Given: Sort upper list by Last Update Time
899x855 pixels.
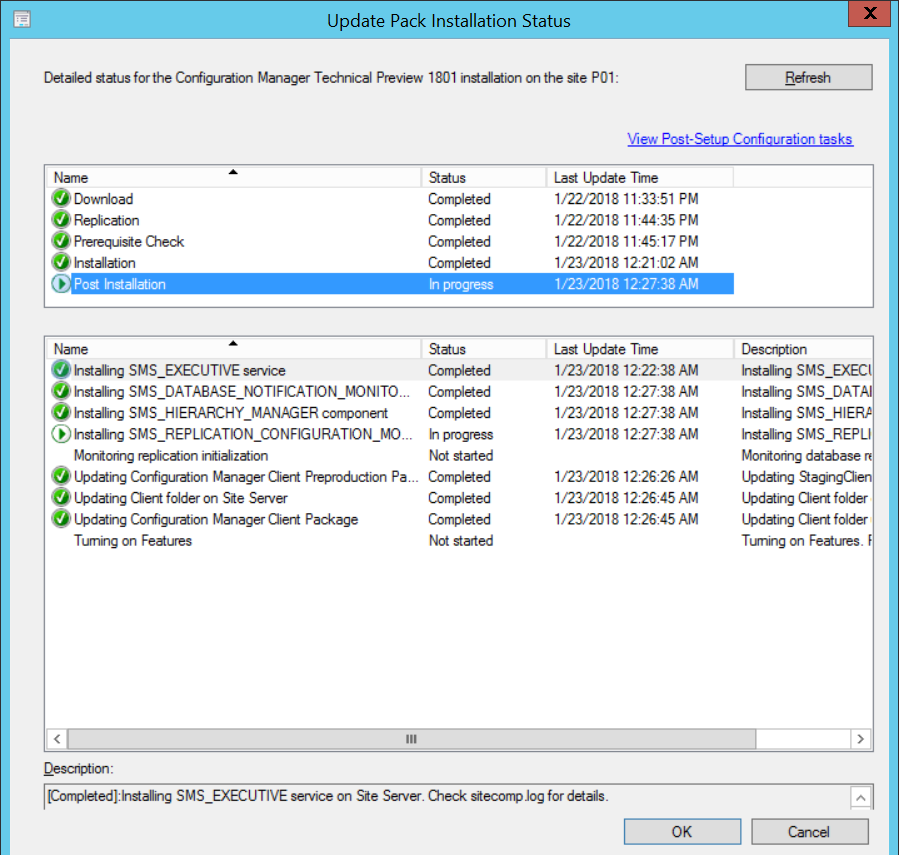Looking at the screenshot, I should 639,177.
